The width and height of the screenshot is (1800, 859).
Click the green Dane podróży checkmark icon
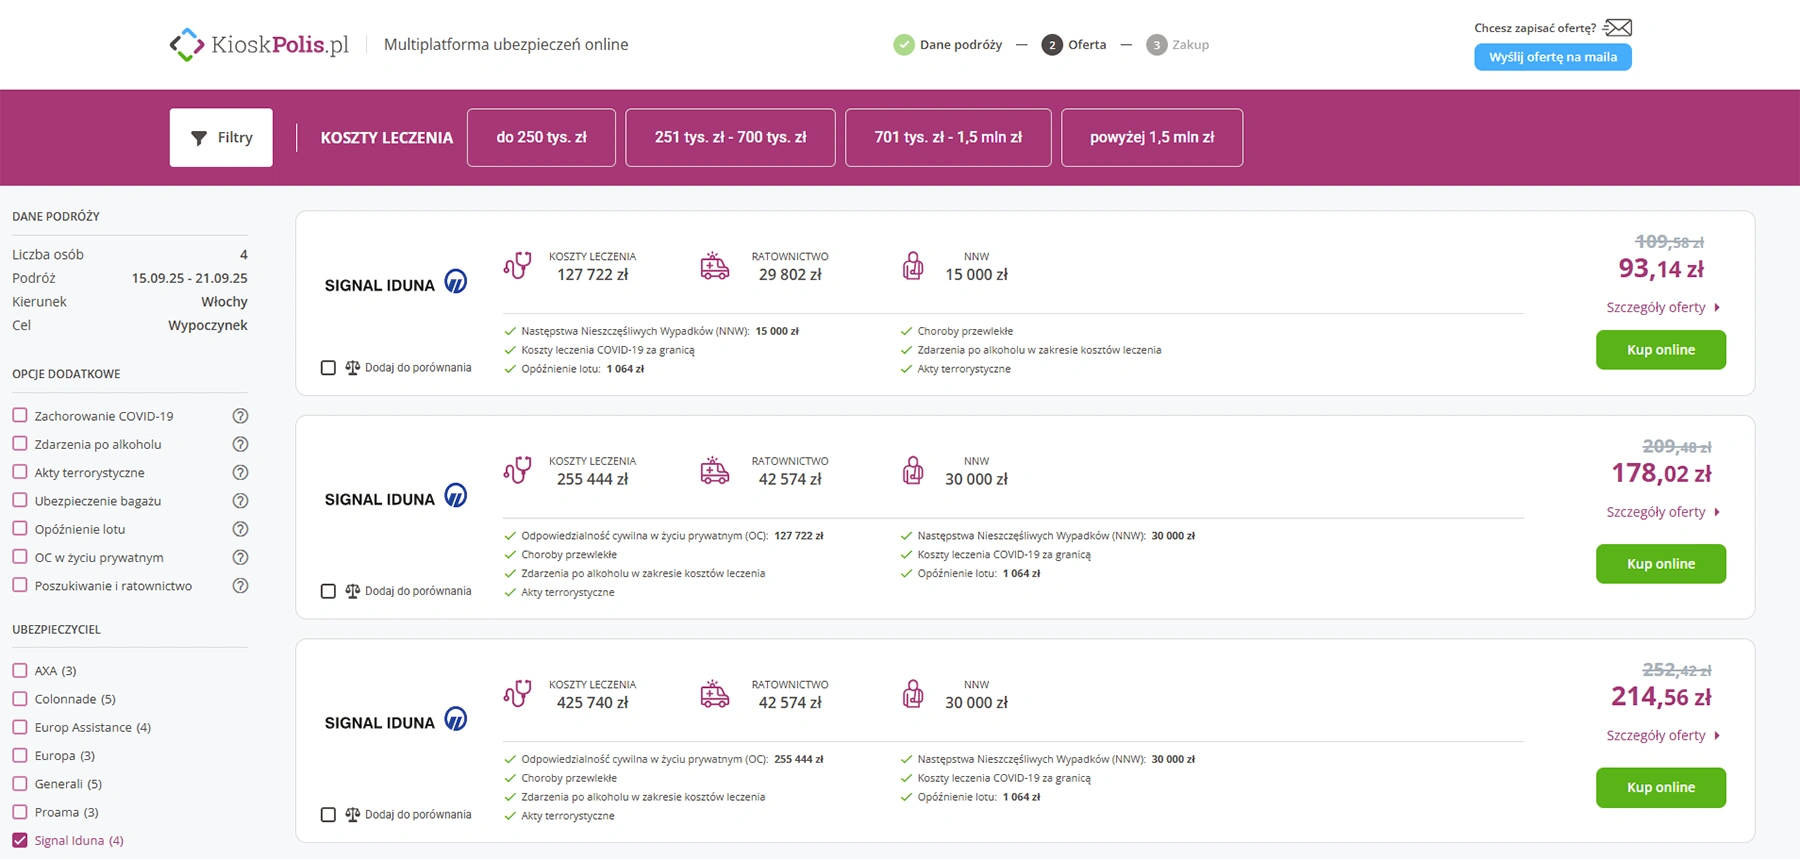click(904, 45)
